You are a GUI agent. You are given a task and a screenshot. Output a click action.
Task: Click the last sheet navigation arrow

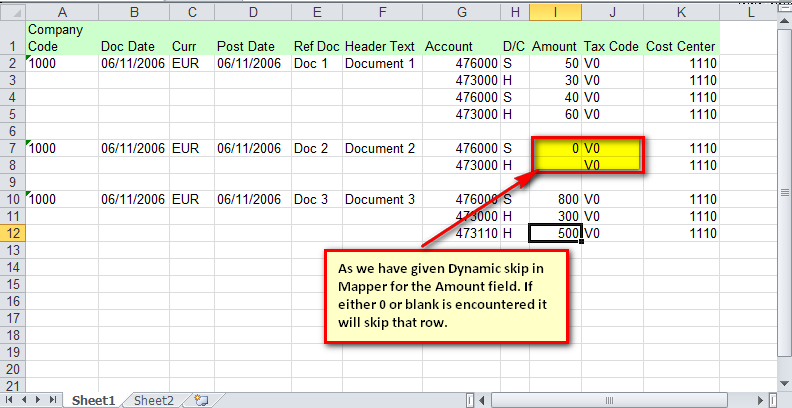pyautogui.click(x=53, y=400)
